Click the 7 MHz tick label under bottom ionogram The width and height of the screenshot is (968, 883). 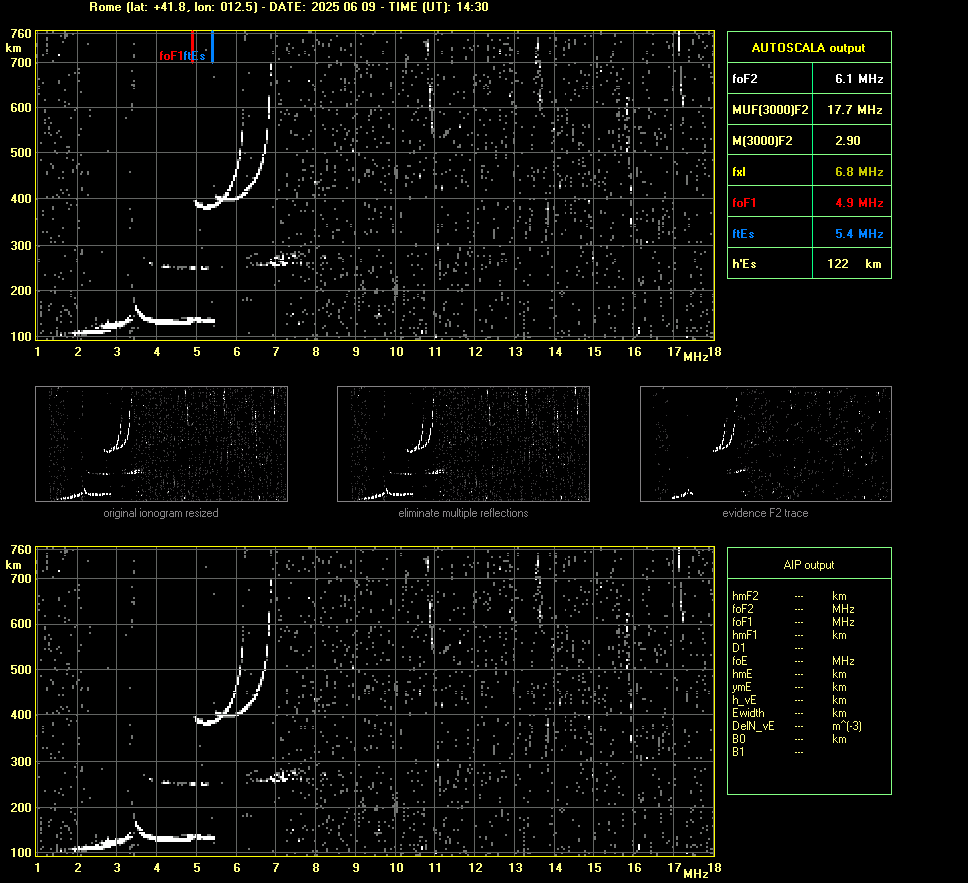pyautogui.click(x=276, y=868)
